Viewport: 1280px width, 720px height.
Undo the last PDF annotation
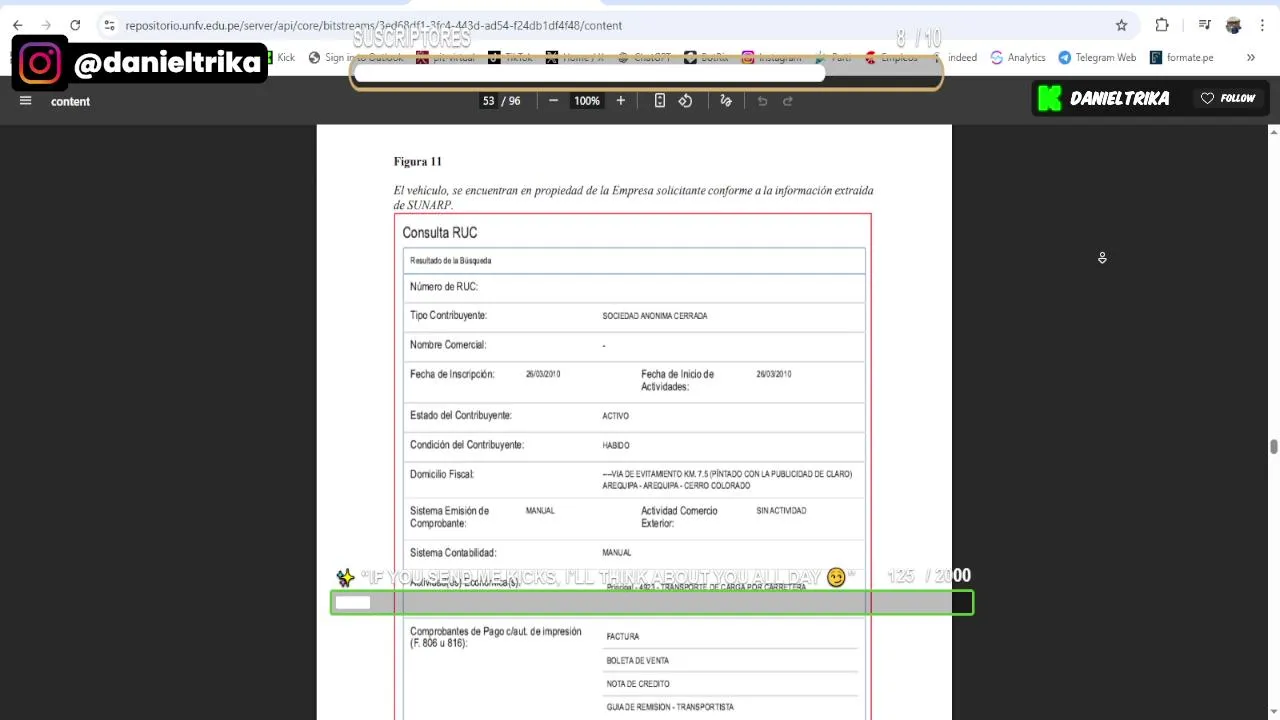pos(762,101)
